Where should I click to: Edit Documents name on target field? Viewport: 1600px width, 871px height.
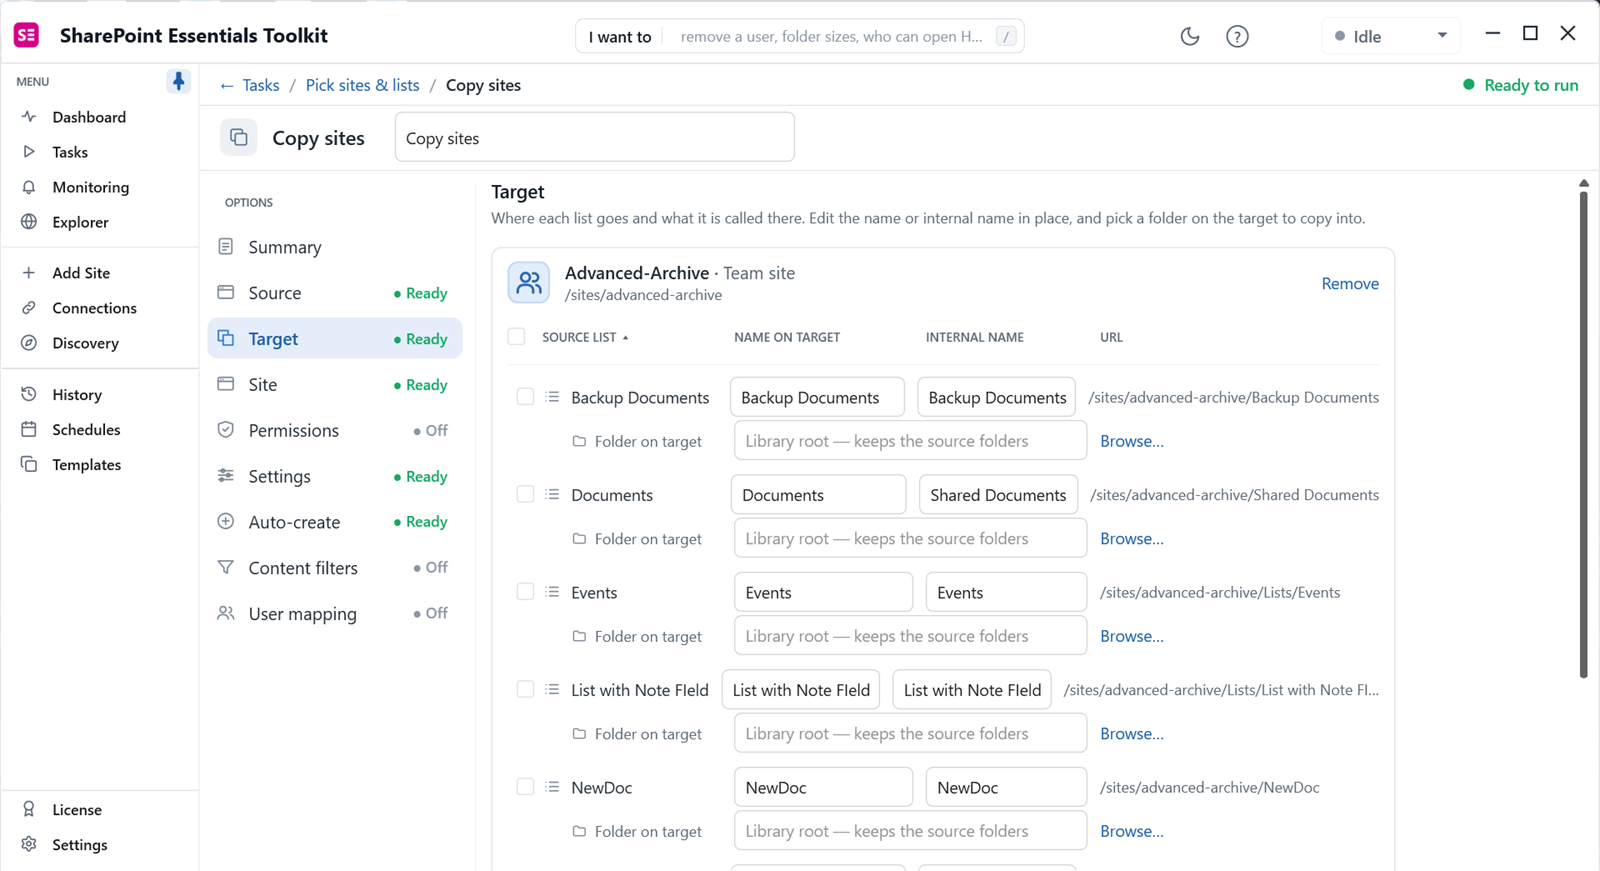(818, 495)
